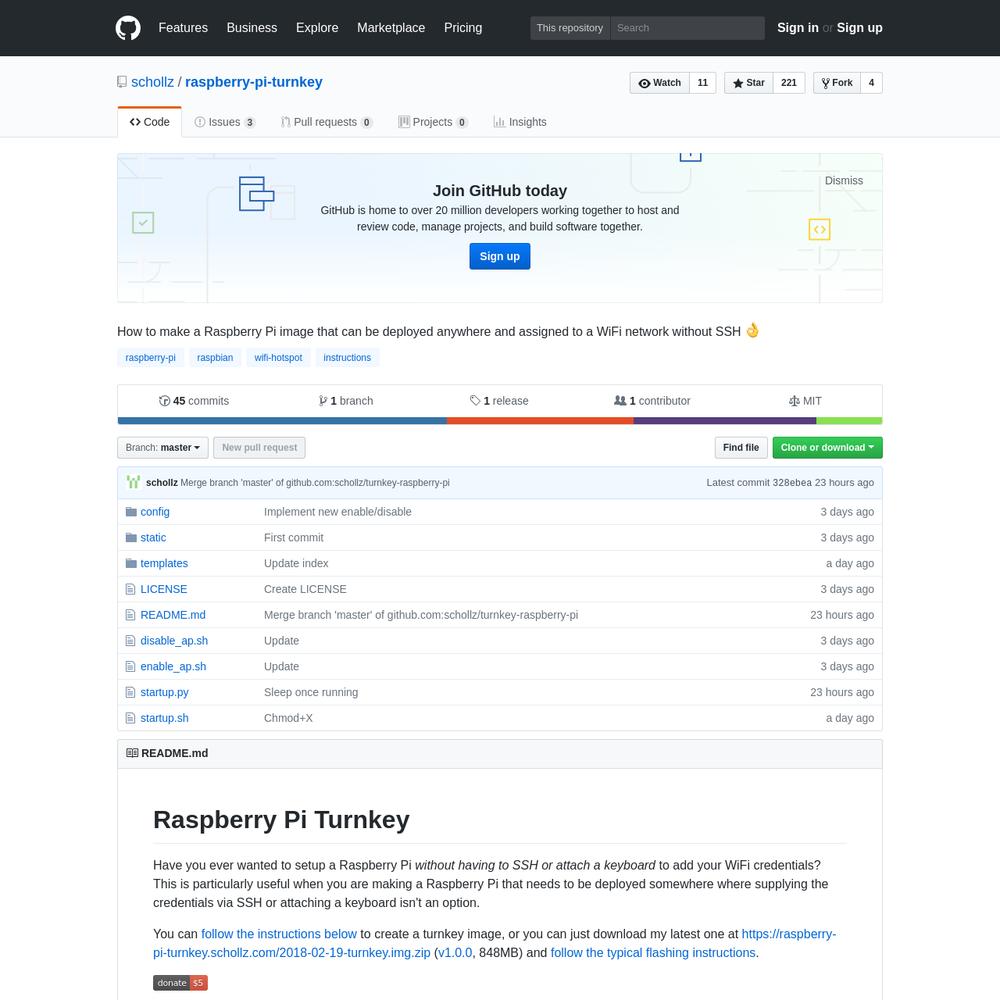Follow the 'follow the instructions below' link
This screenshot has height=1000, width=1000.
[279, 934]
